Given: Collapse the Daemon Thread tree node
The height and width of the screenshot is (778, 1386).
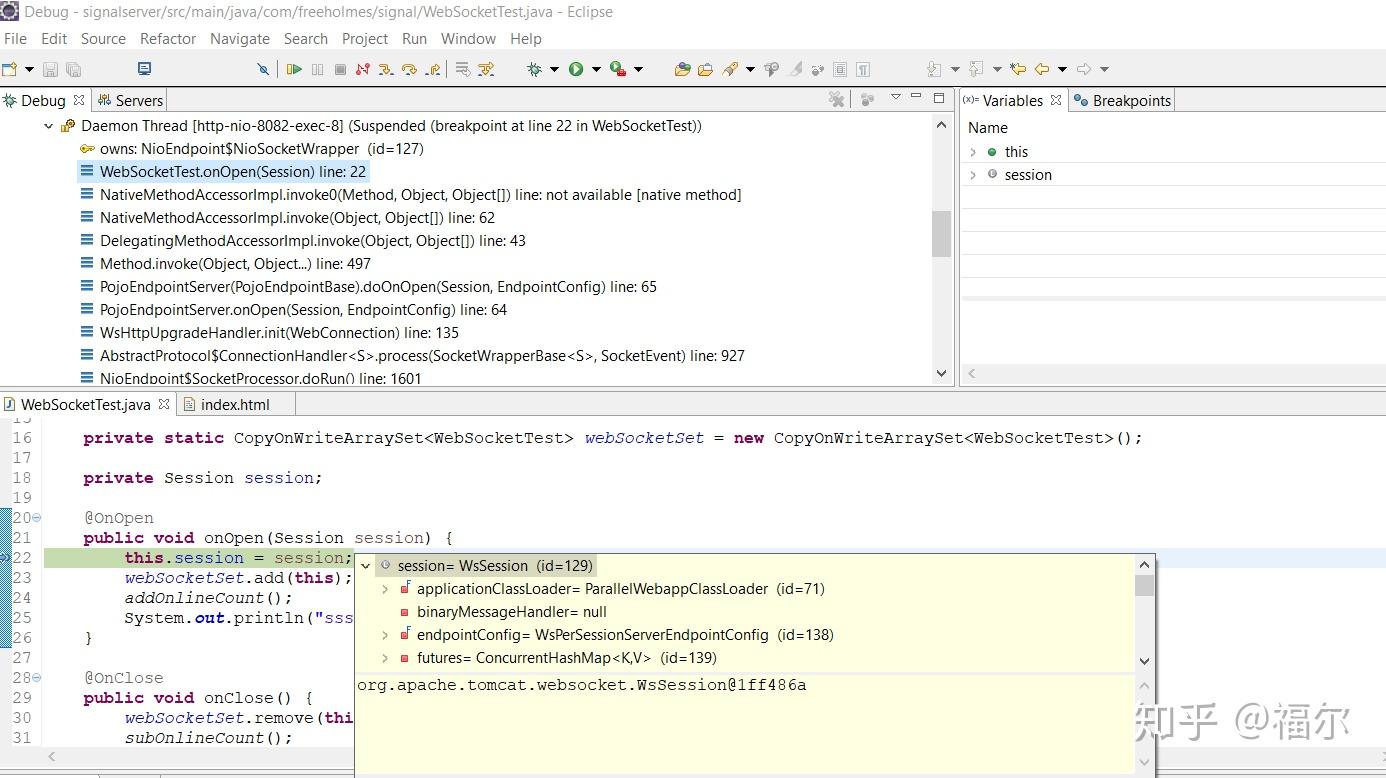Looking at the screenshot, I should 48,126.
